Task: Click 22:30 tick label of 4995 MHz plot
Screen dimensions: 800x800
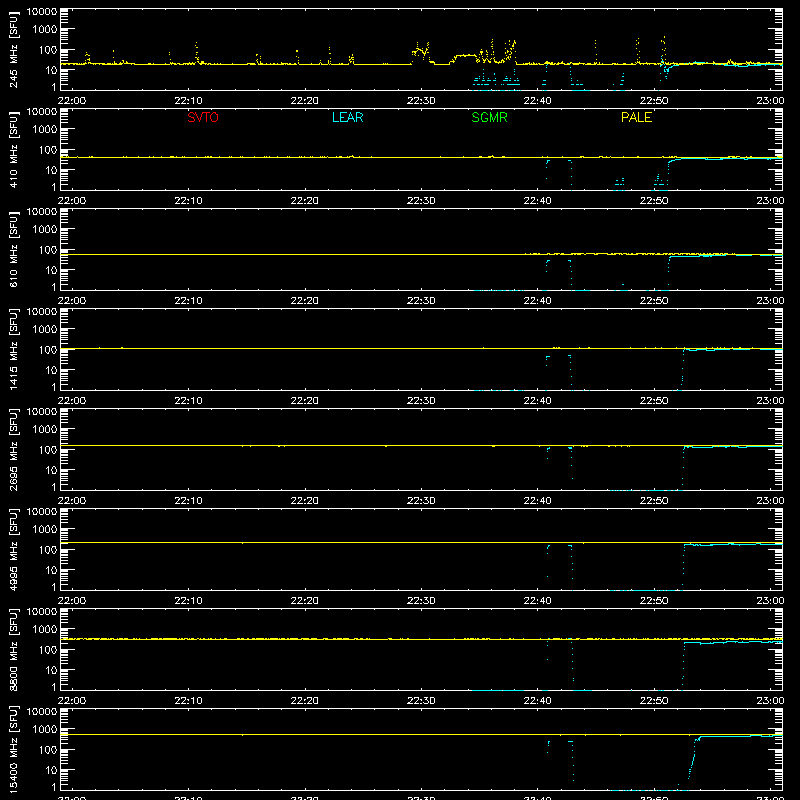Action: (x=421, y=601)
